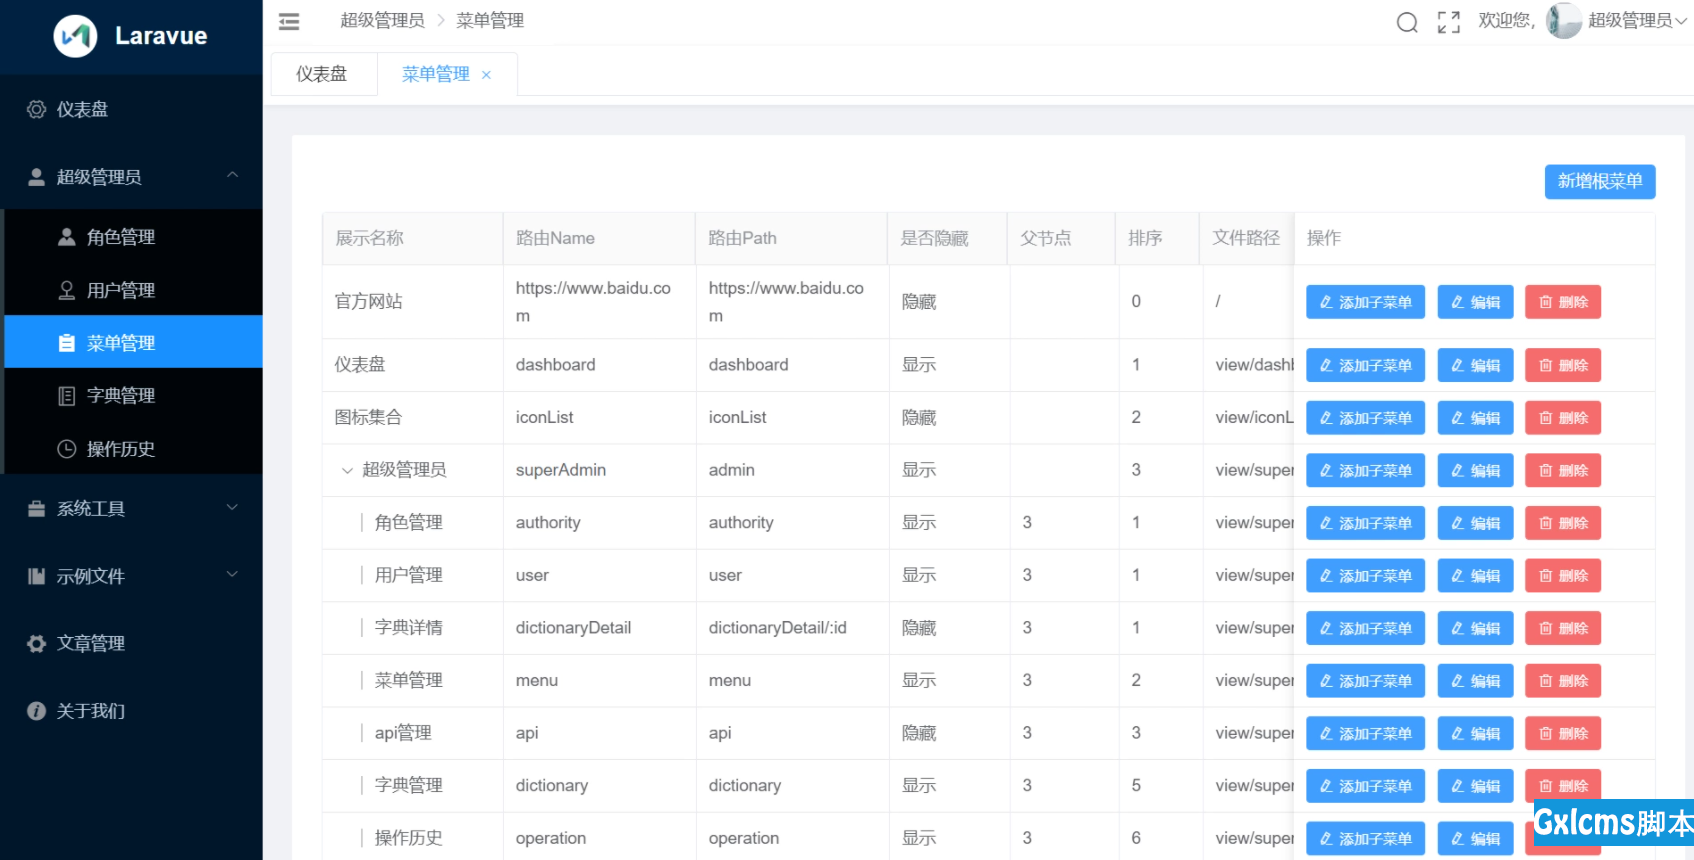Screen dimensions: 1694x860
Task: Collapse the 超级管理员 tree row
Action: coord(347,470)
